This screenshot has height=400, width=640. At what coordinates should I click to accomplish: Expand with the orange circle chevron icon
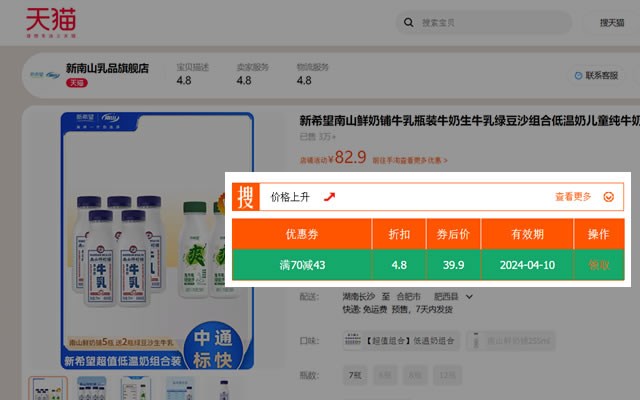(609, 197)
